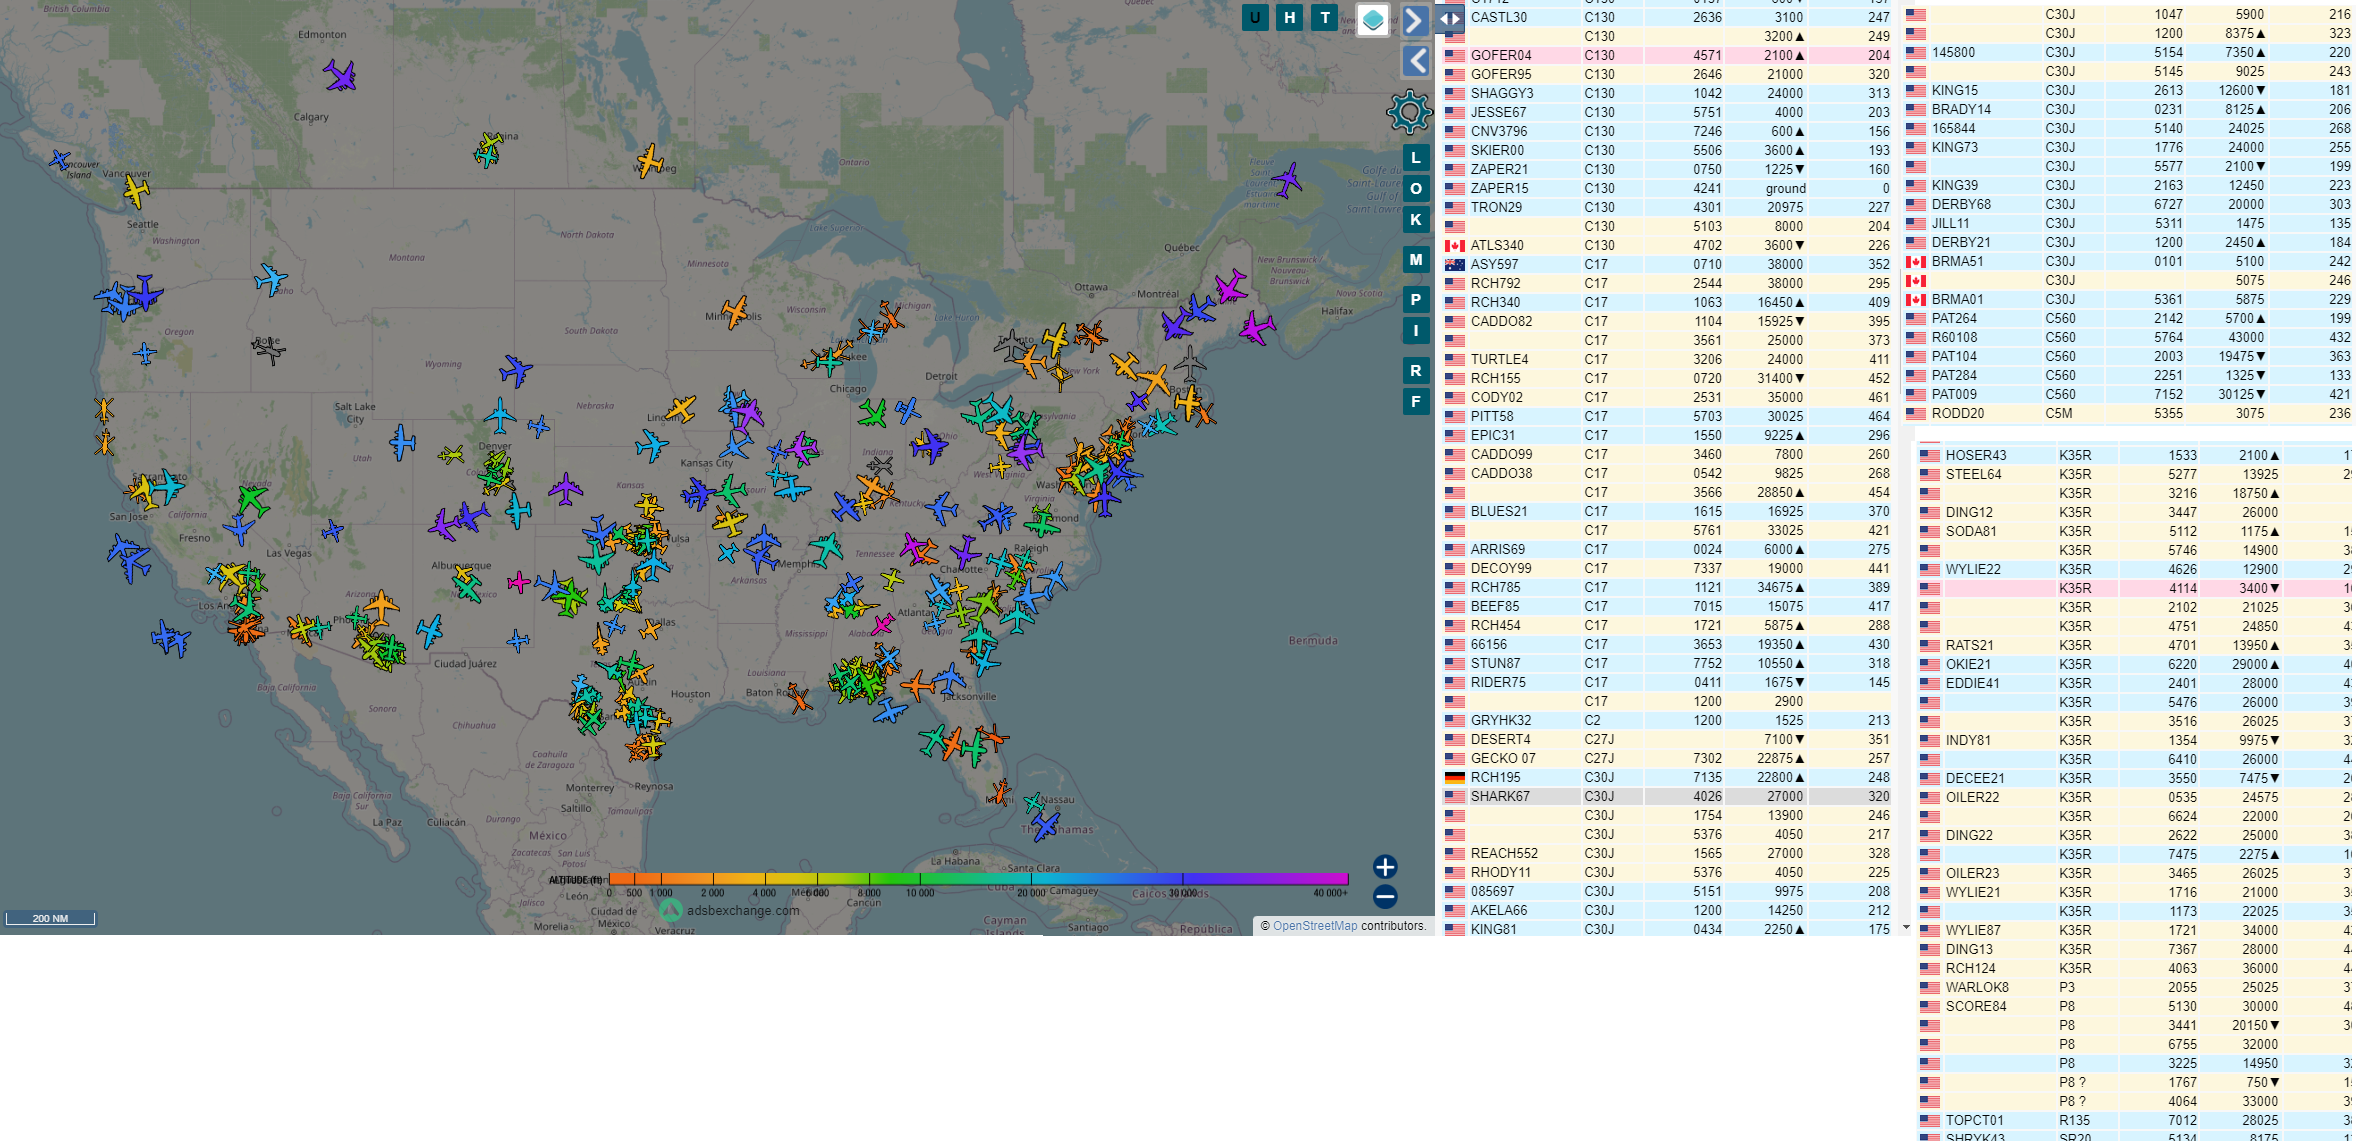
Task: Click the GRYHK32 callsign
Action: [1501, 720]
